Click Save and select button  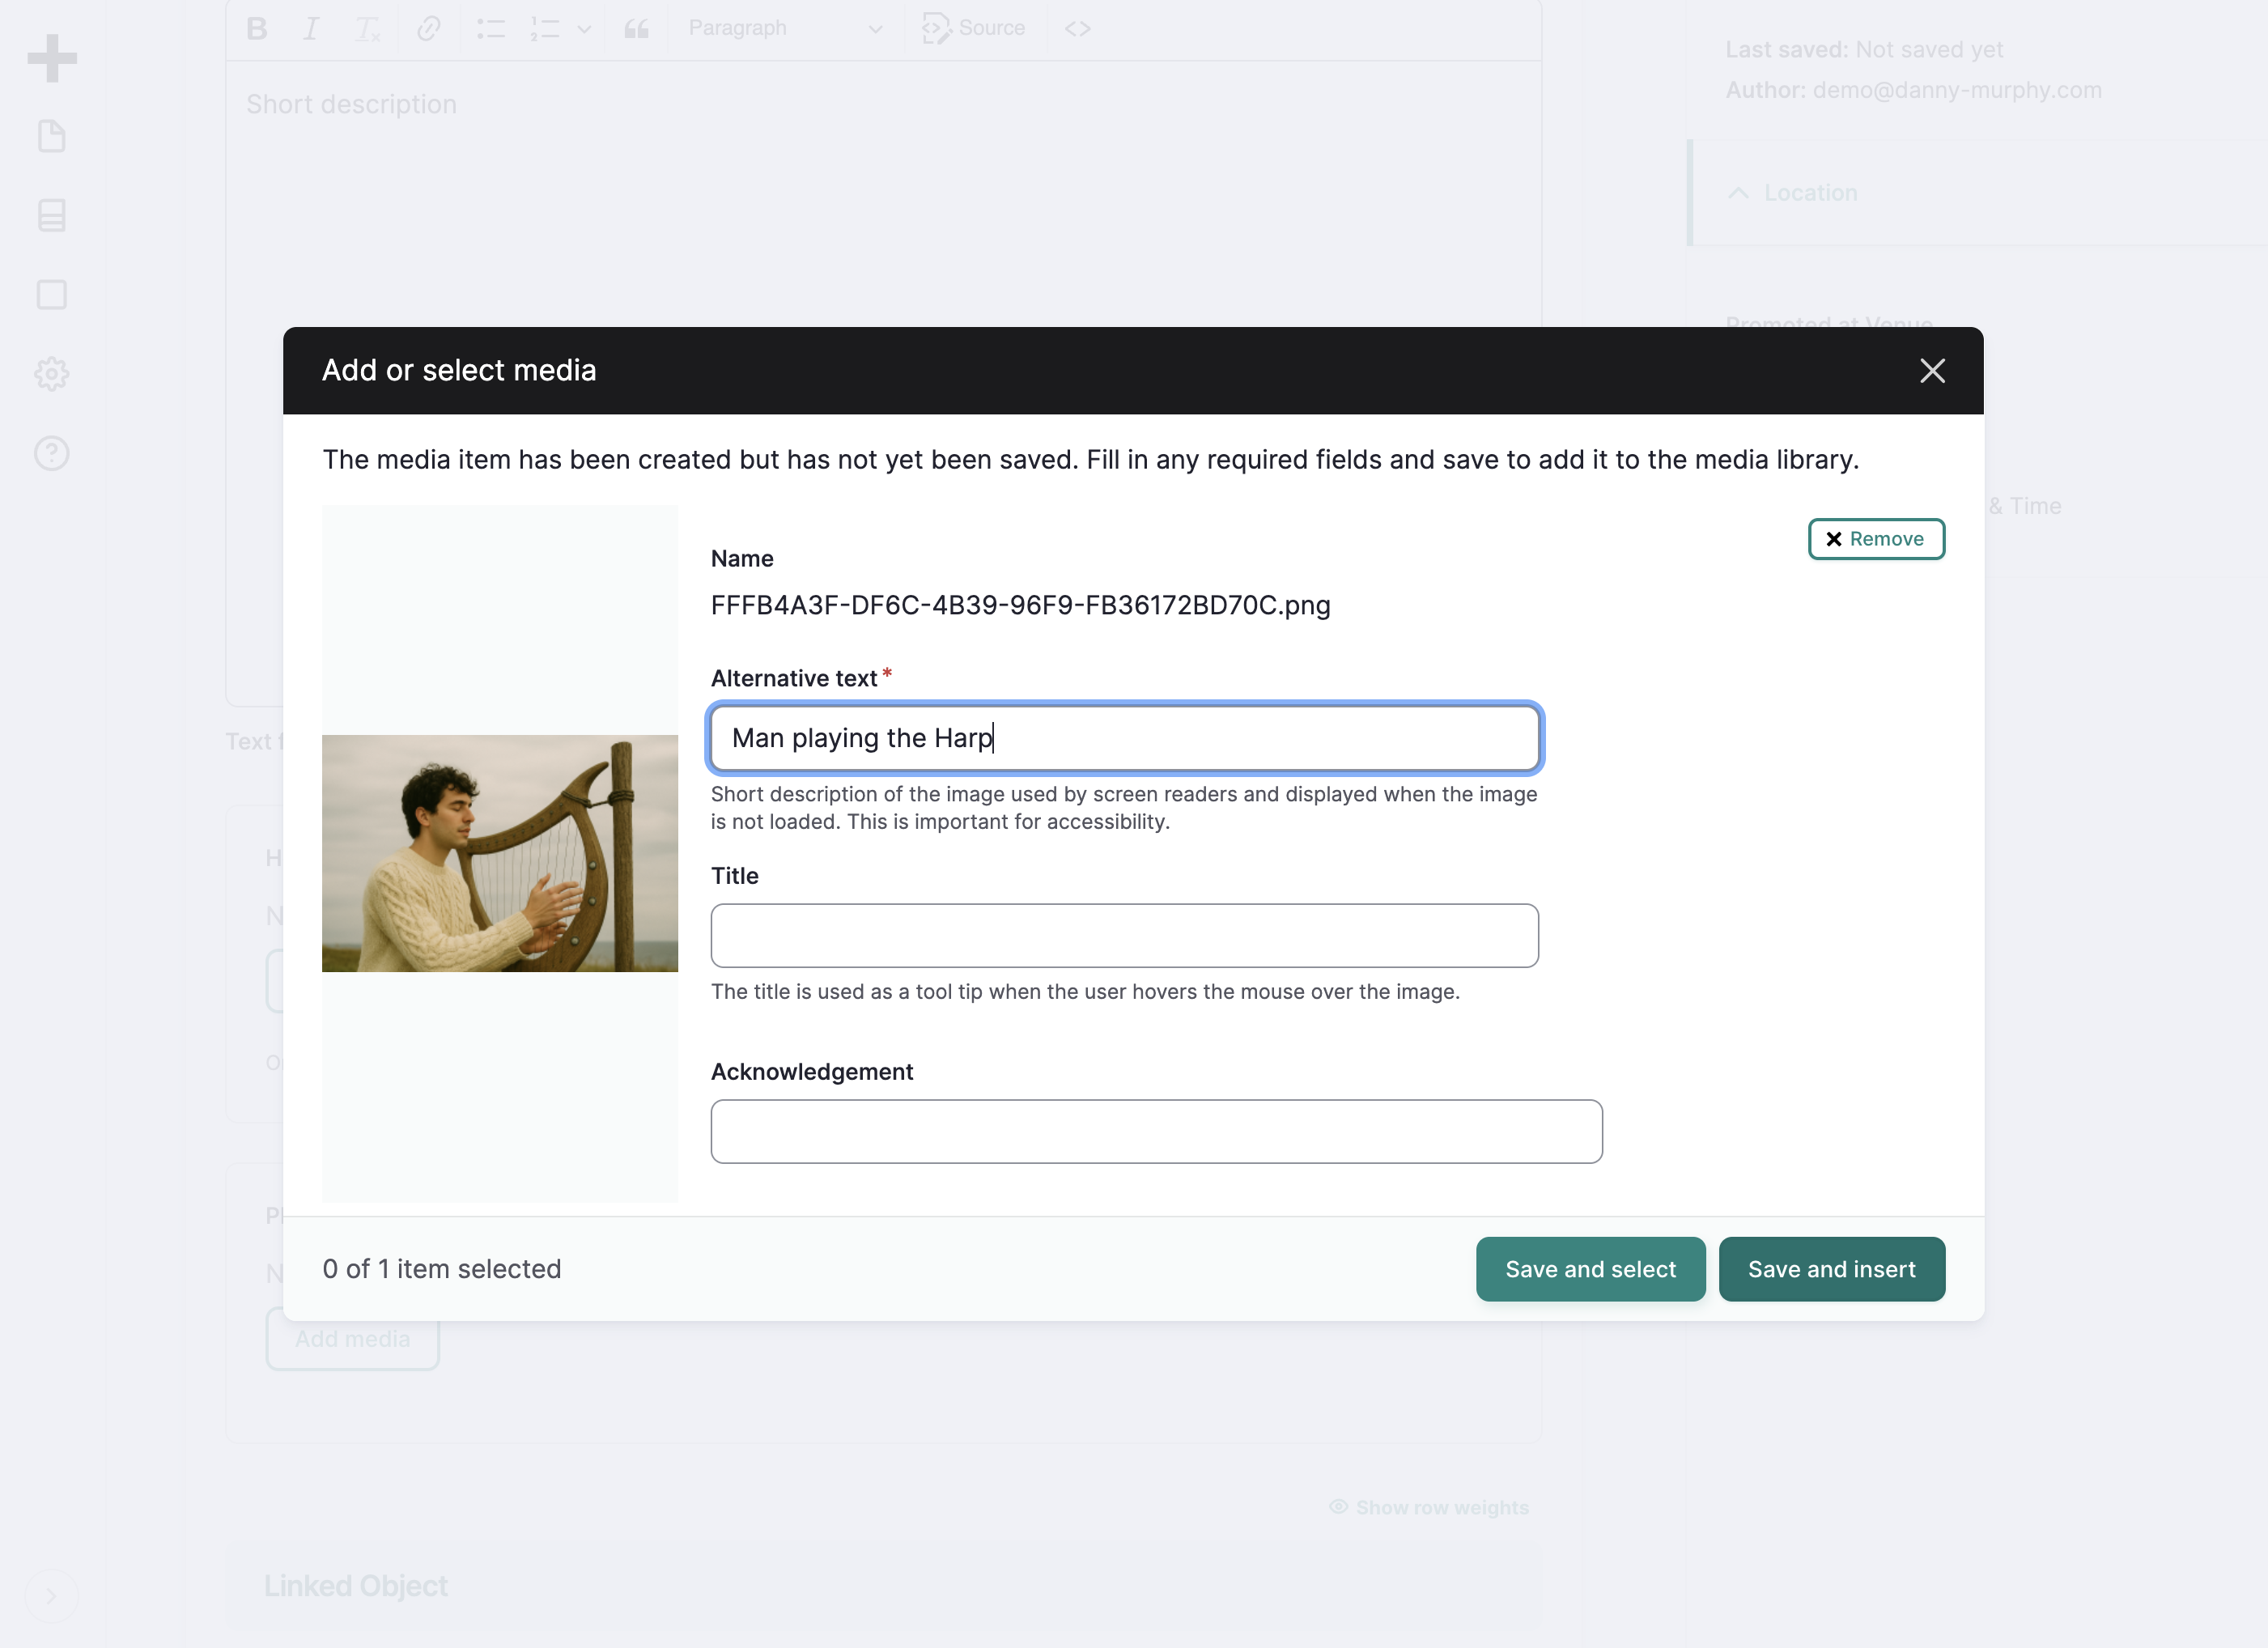point(1590,1269)
